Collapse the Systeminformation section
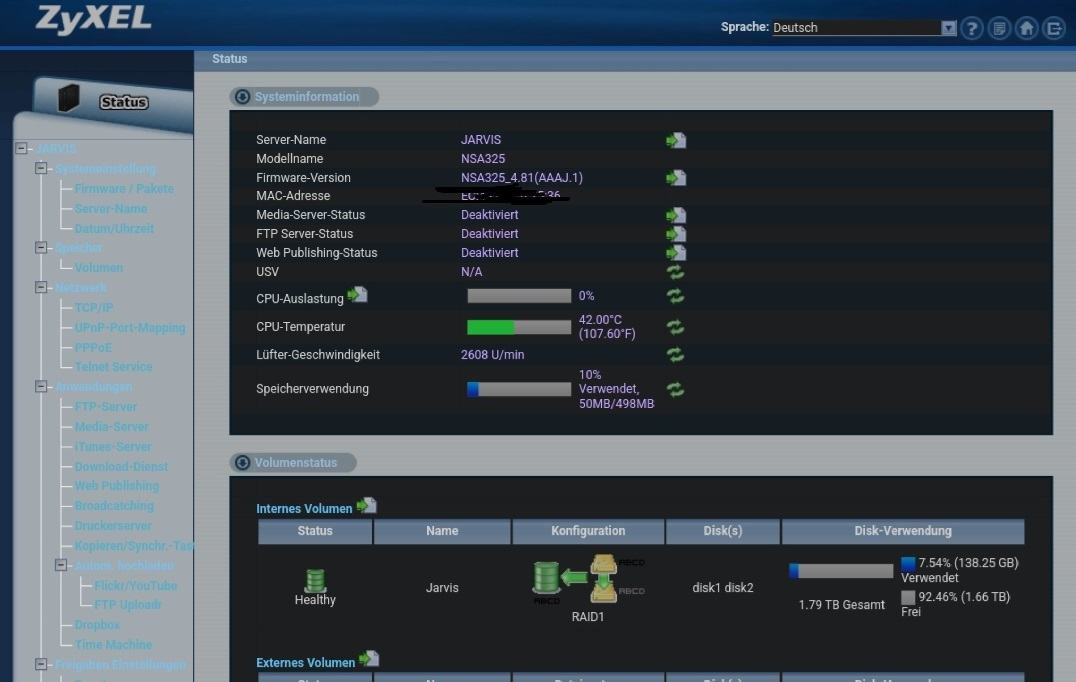This screenshot has width=1076, height=682. click(242, 97)
